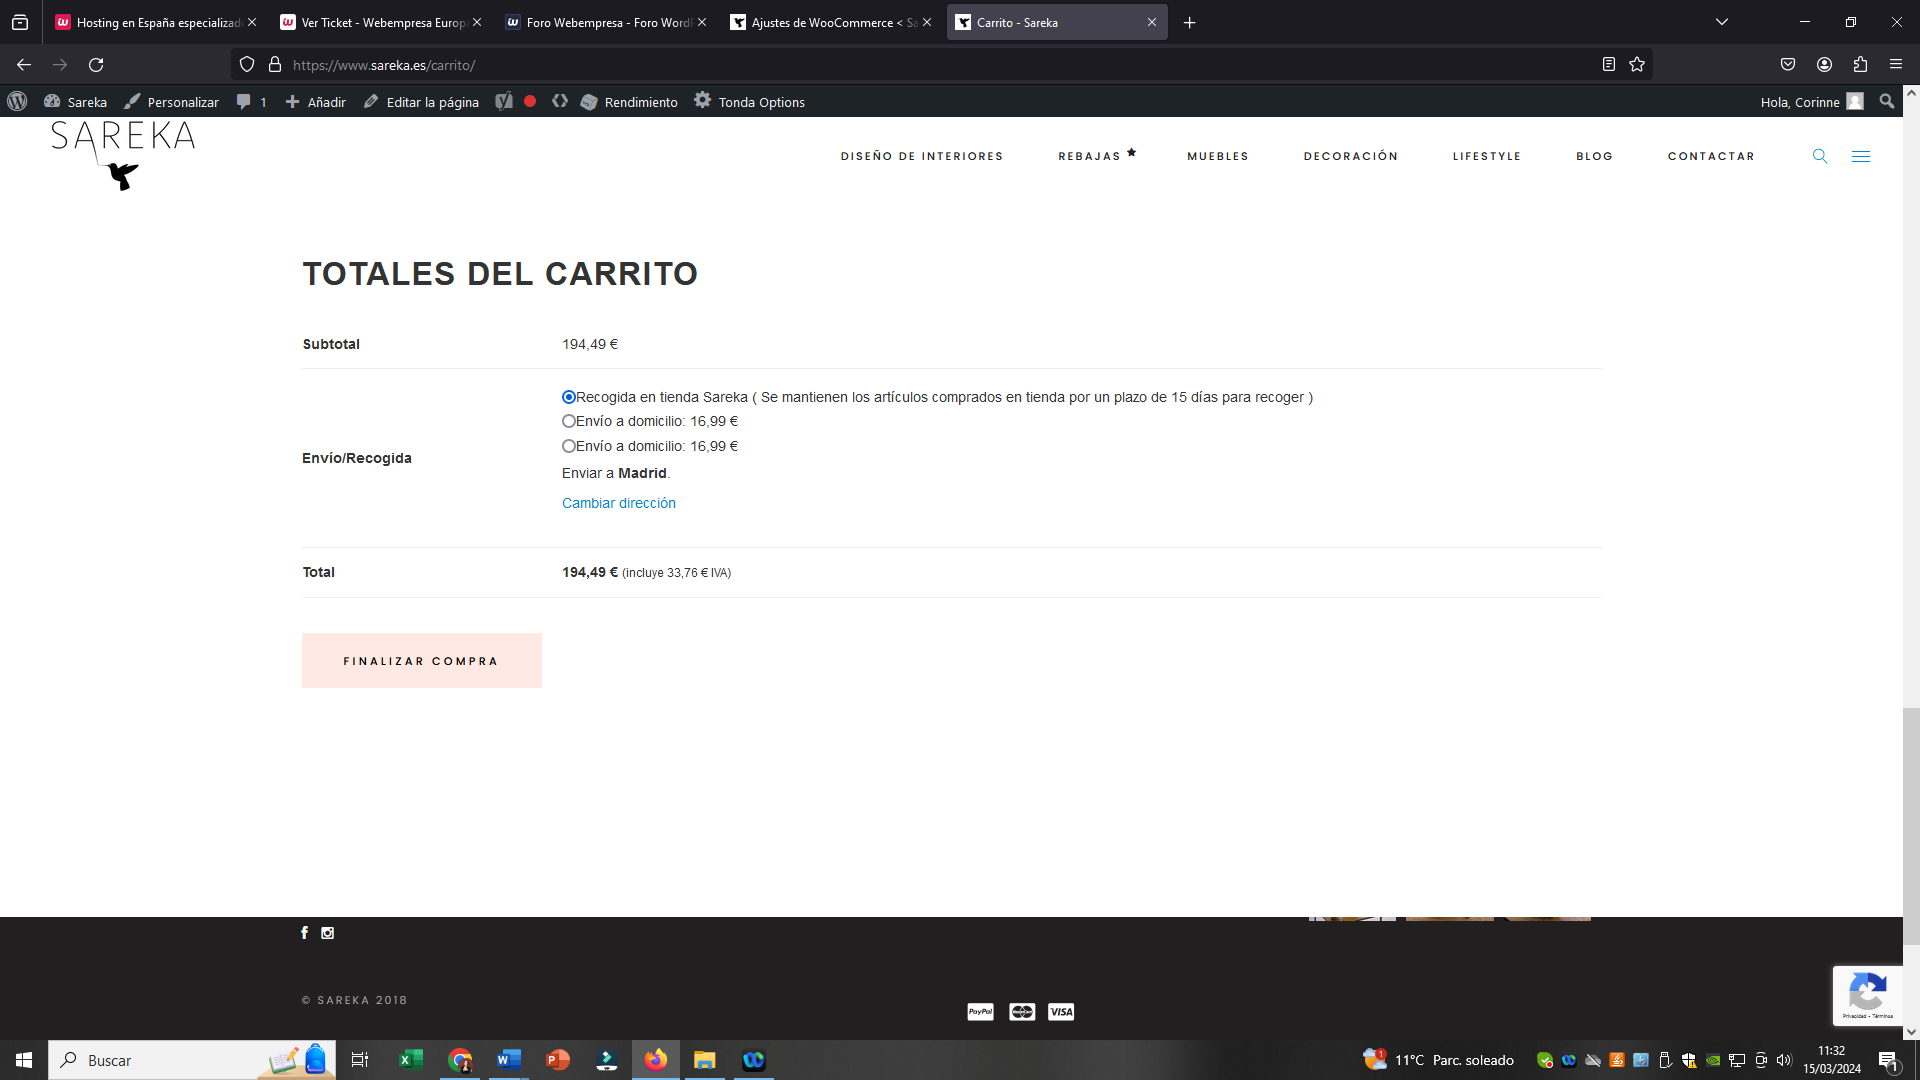The height and width of the screenshot is (1080, 1920).
Task: Click Editar la página in admin bar
Action: (x=421, y=102)
